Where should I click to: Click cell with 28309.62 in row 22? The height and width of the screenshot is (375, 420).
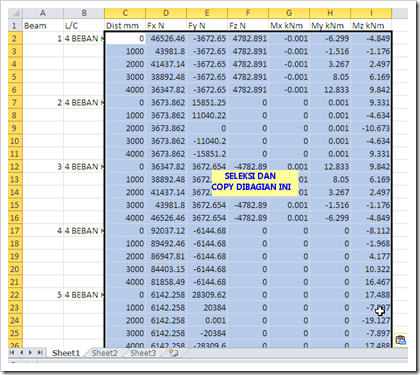click(x=207, y=295)
